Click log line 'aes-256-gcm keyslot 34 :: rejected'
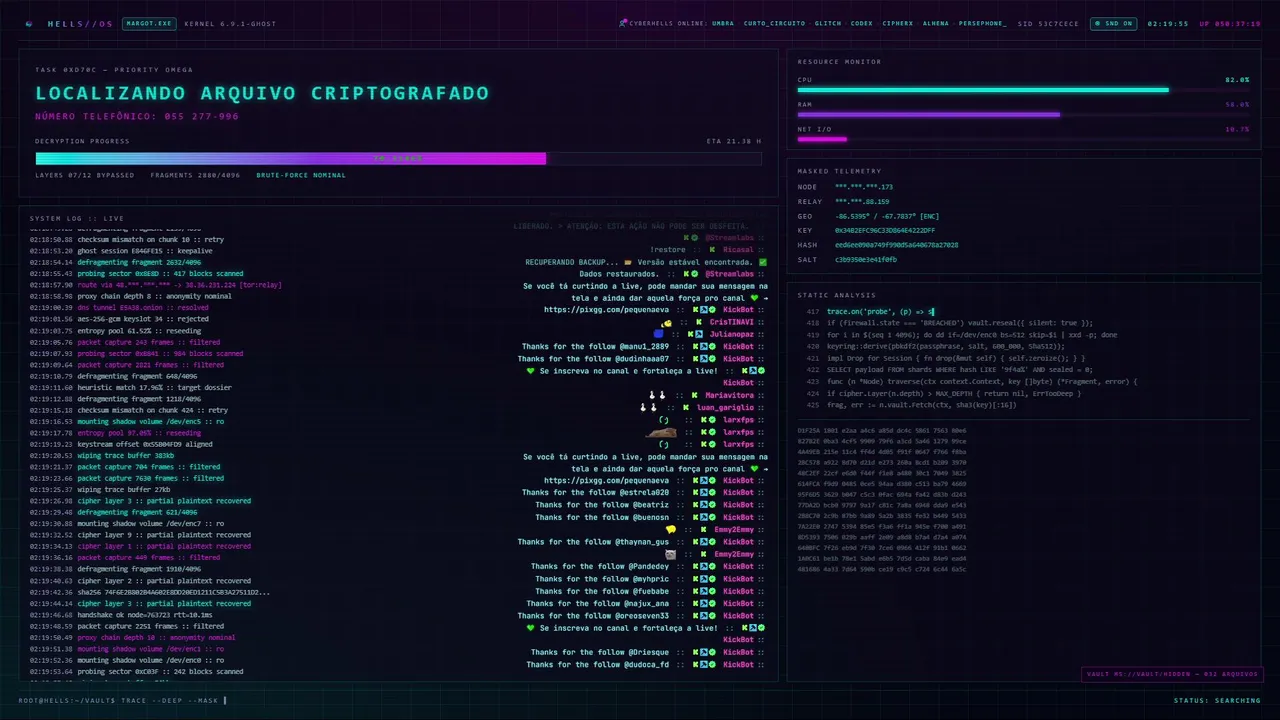The height and width of the screenshot is (720, 1280). coord(119,319)
